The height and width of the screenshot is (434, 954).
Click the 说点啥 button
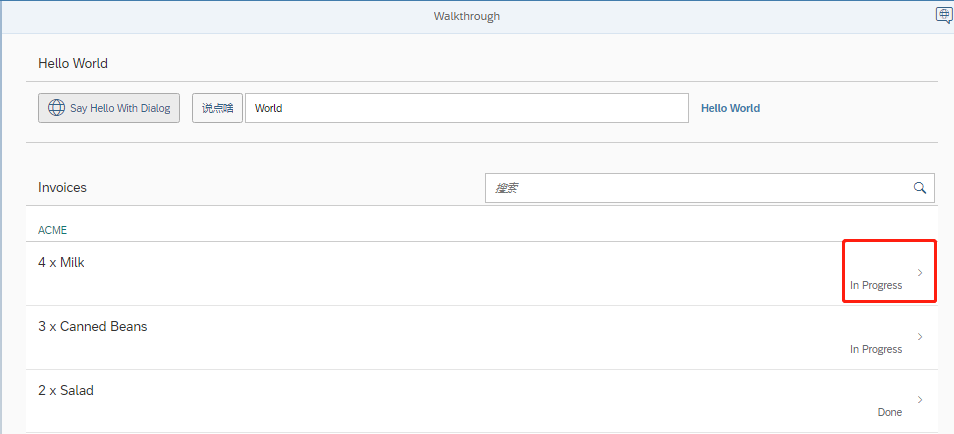217,108
